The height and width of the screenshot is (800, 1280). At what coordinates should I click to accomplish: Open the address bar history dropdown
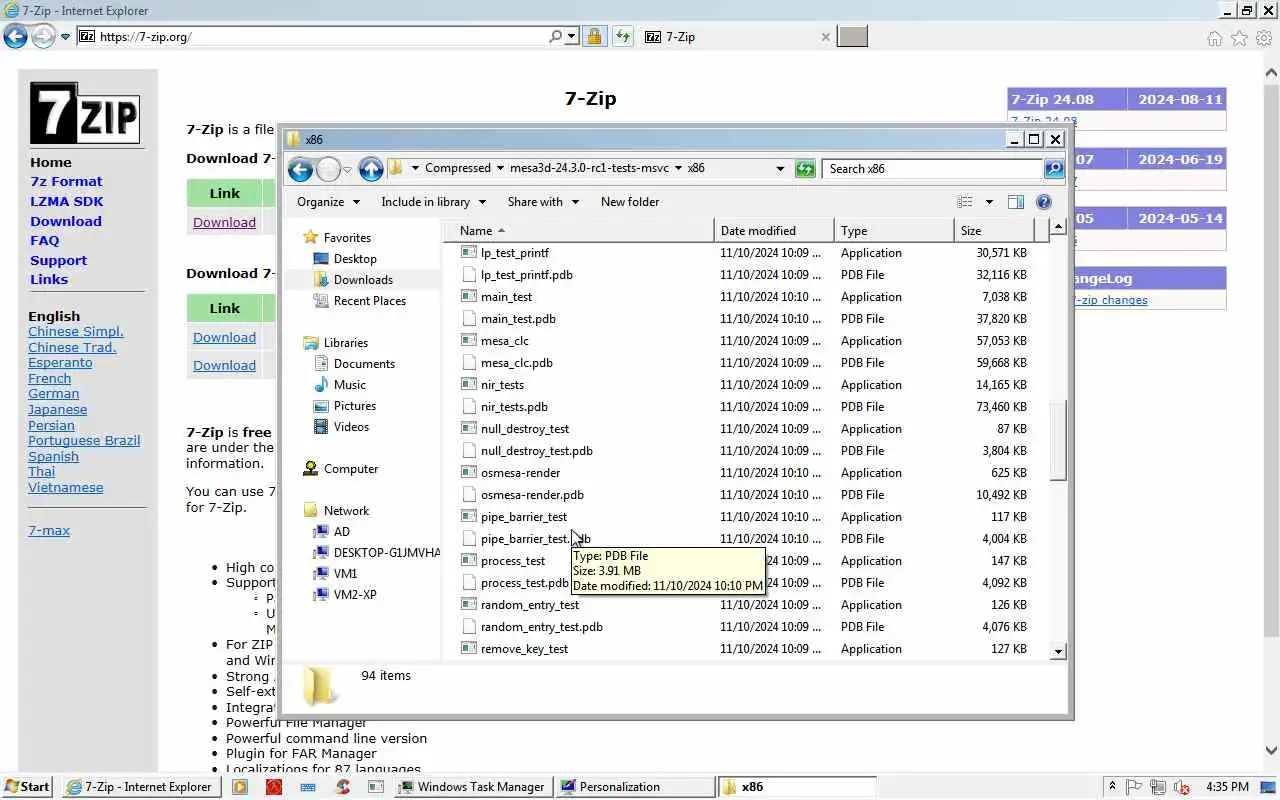click(x=780, y=169)
